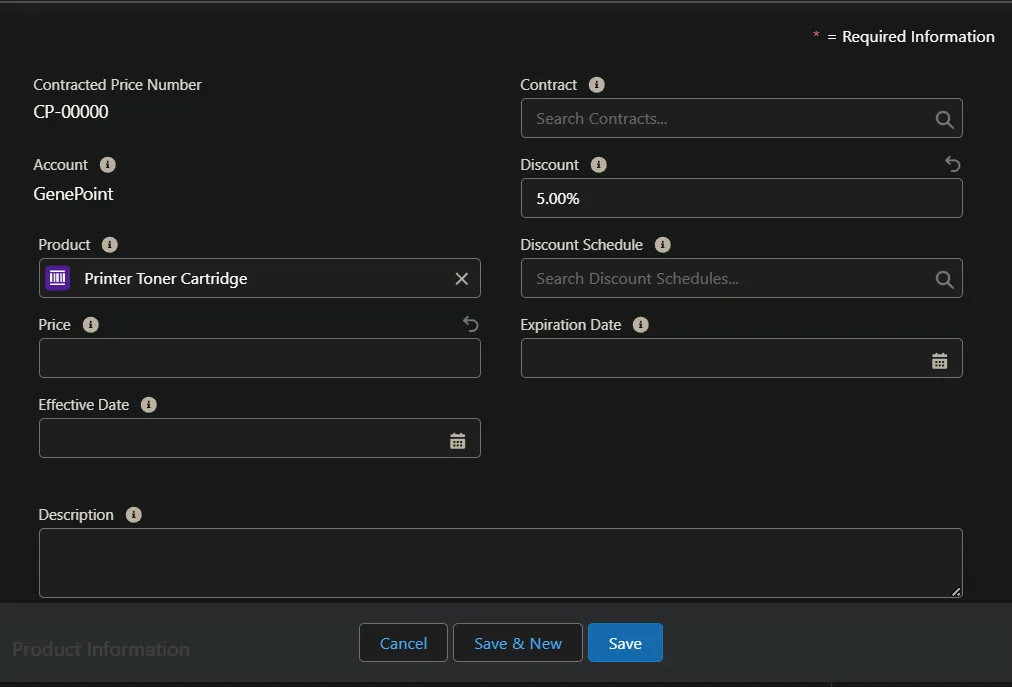Image resolution: width=1012 pixels, height=687 pixels.
Task: Click the search icon in Discount Schedule field
Action: coord(944,279)
